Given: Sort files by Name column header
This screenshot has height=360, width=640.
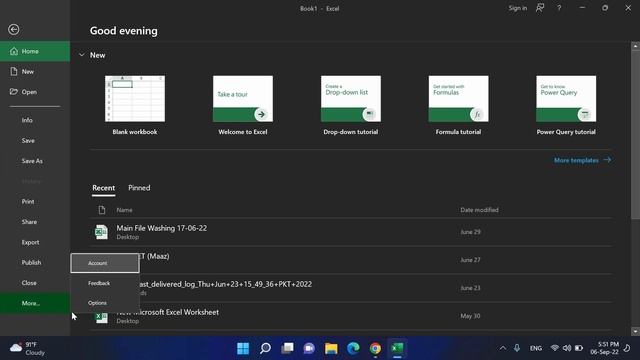Looking at the screenshot, I should click(x=124, y=210).
